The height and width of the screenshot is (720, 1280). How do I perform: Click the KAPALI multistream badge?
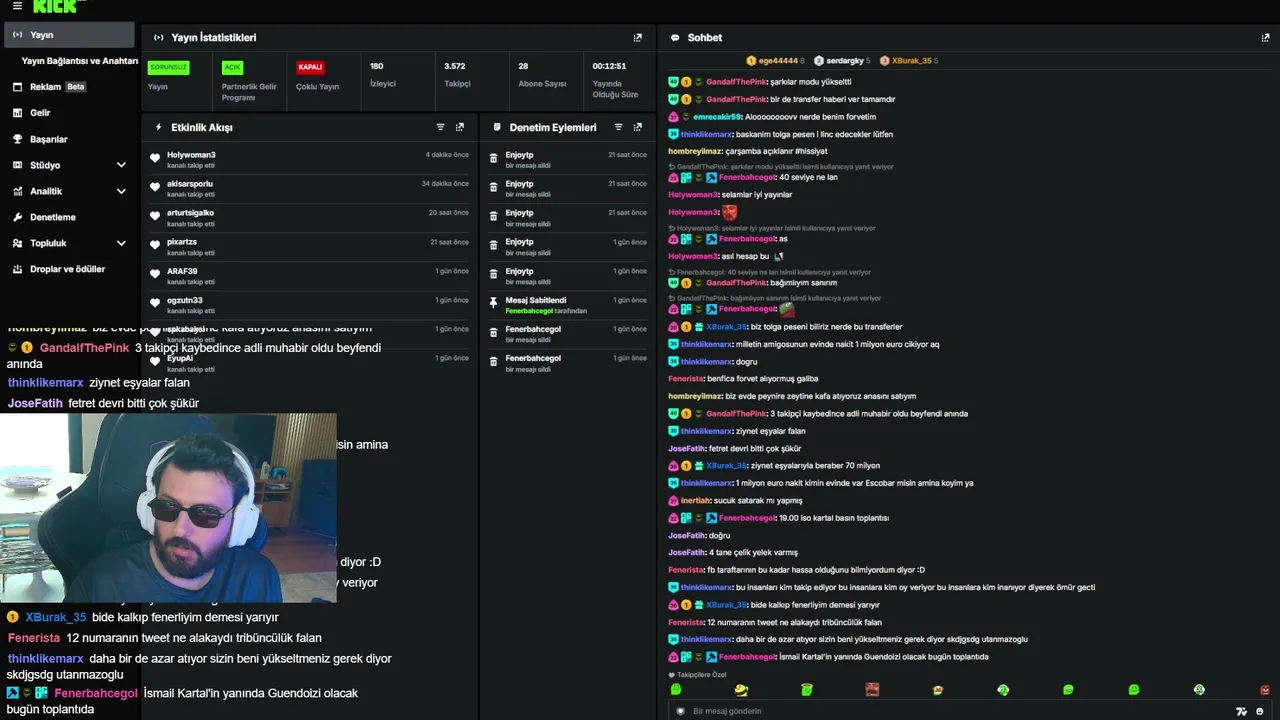point(310,68)
